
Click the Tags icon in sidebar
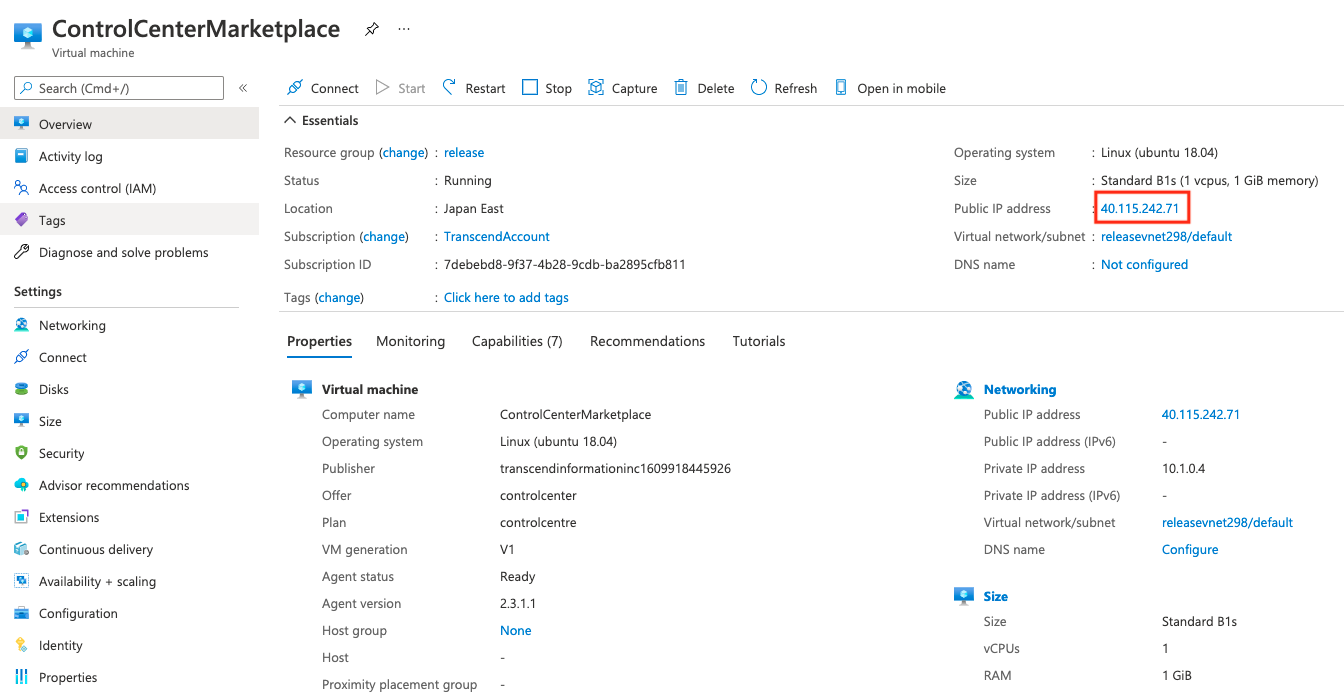22,220
